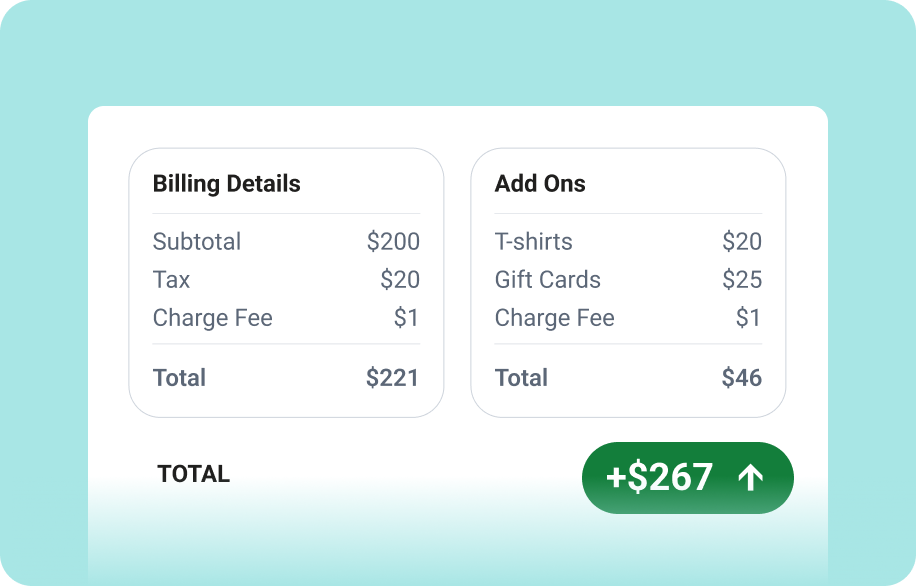Image resolution: width=916 pixels, height=586 pixels.
Task: Click the Total label under Billing Details
Action: [179, 377]
